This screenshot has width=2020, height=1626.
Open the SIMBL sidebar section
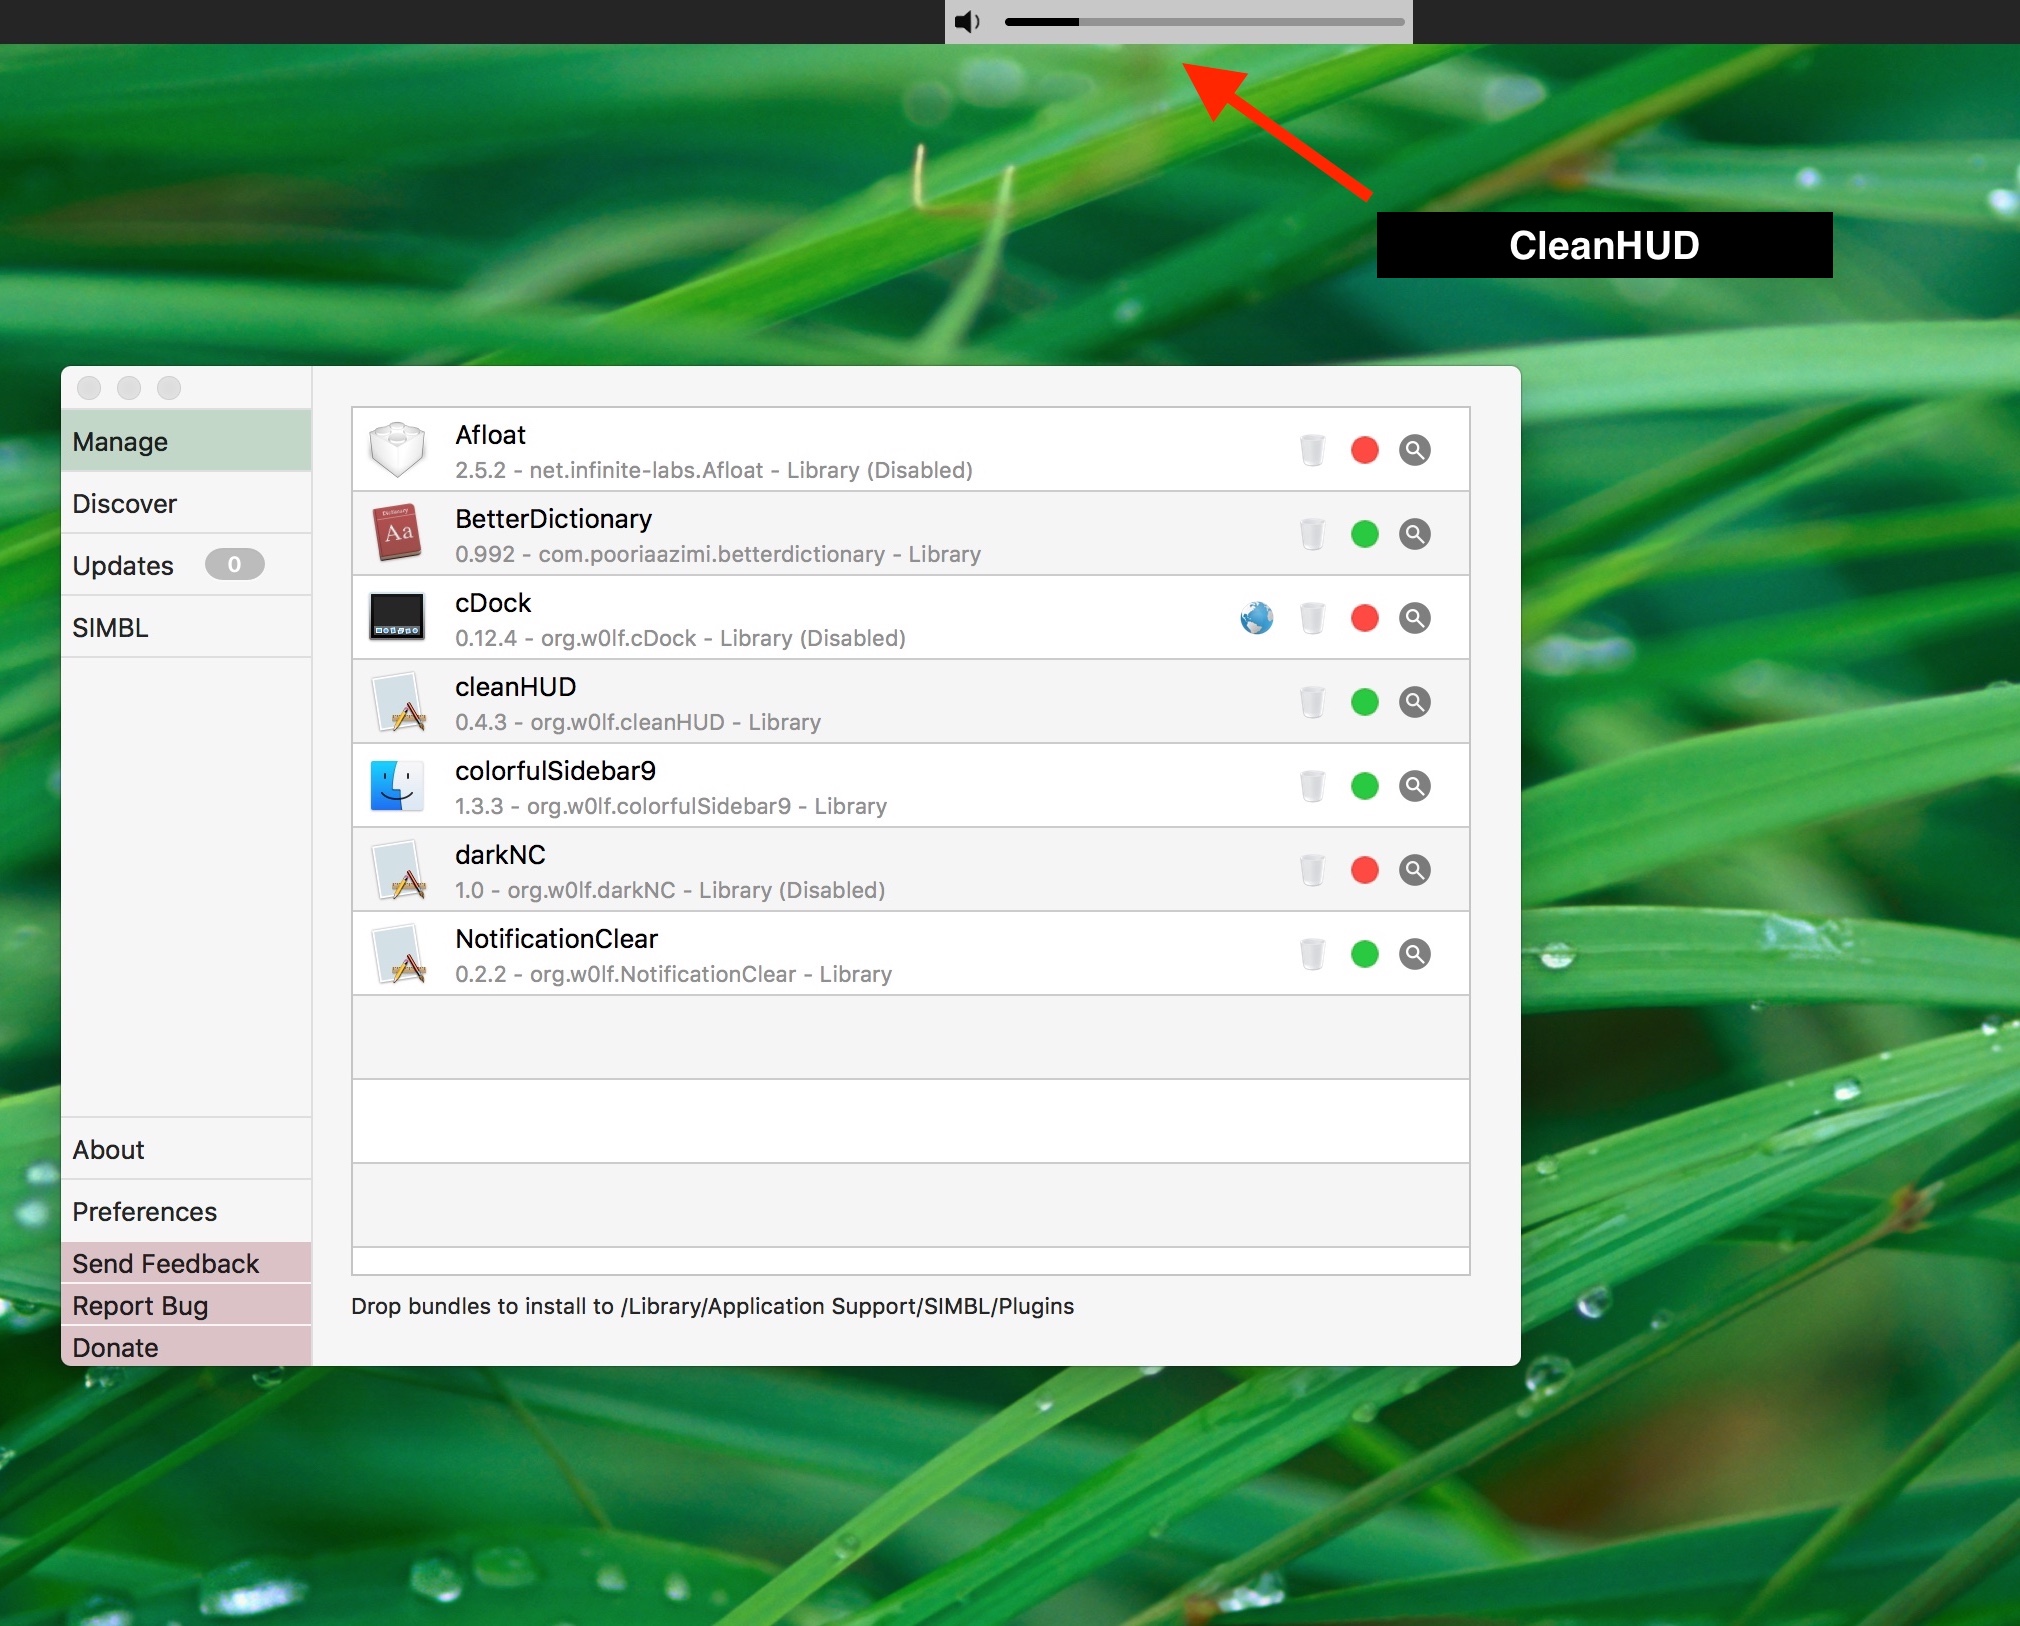click(x=186, y=627)
